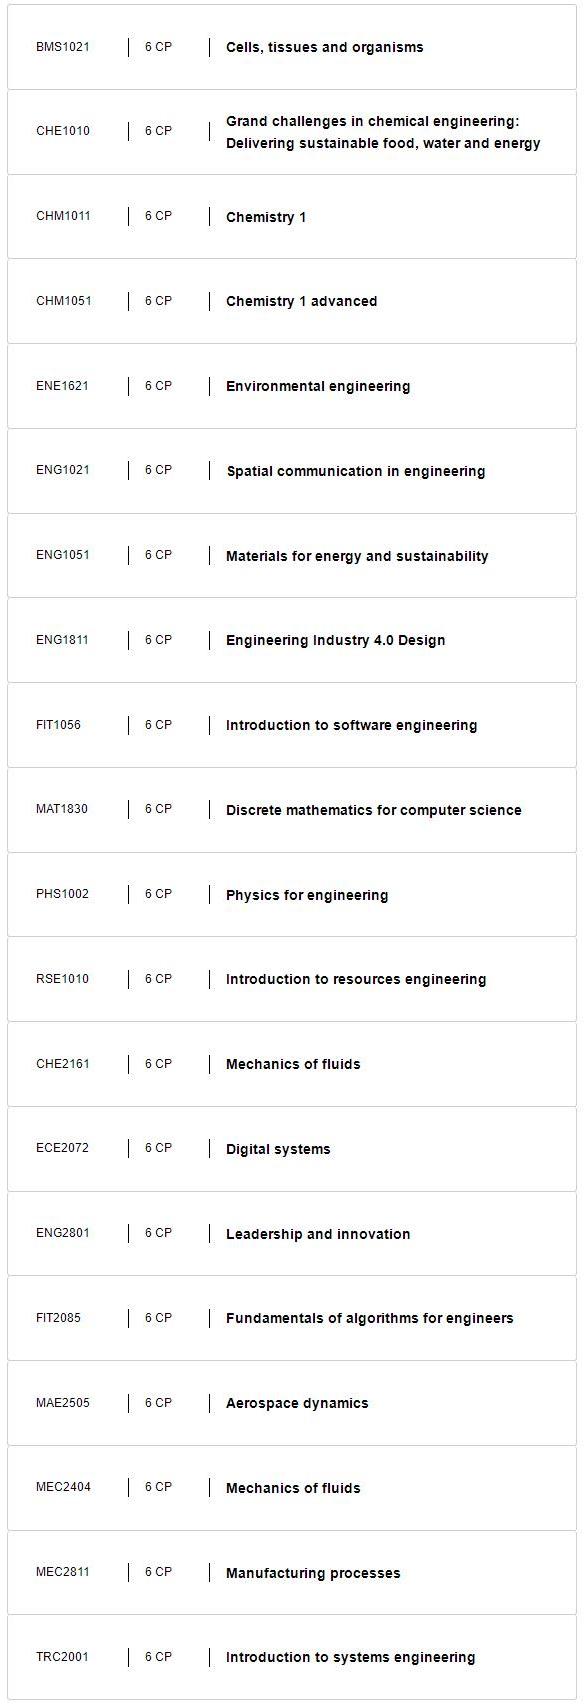Image resolution: width=585 pixels, height=1707 pixels.
Task: Open Leadership and innovation unit
Action: pyautogui.click(x=292, y=1234)
